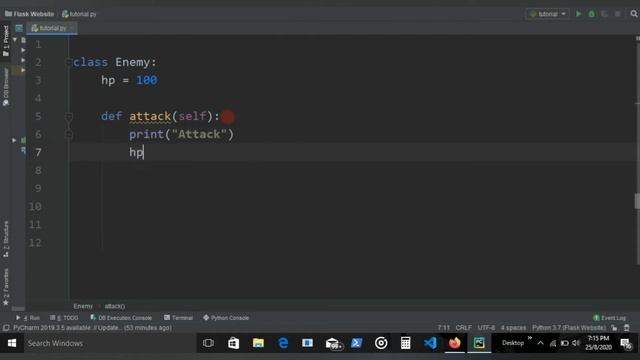Viewport: 640px width, 360px height.
Task: Open PowerShell from taskbar
Action: [356, 343]
